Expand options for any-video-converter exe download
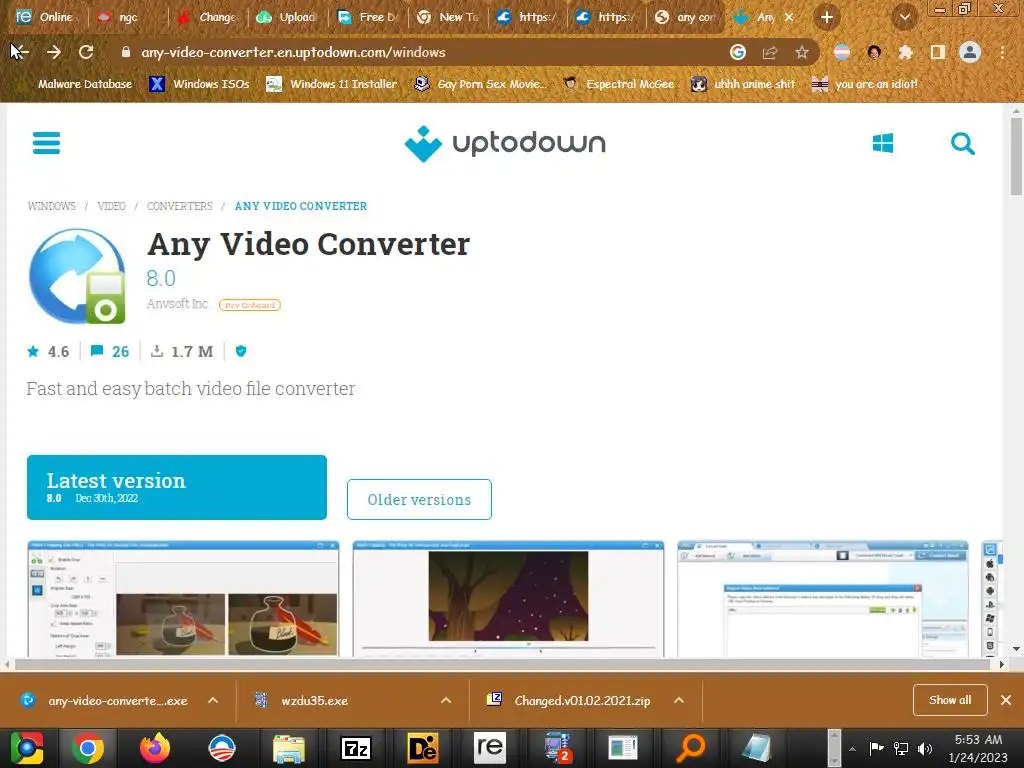The width and height of the screenshot is (1024, 768). pos(213,701)
